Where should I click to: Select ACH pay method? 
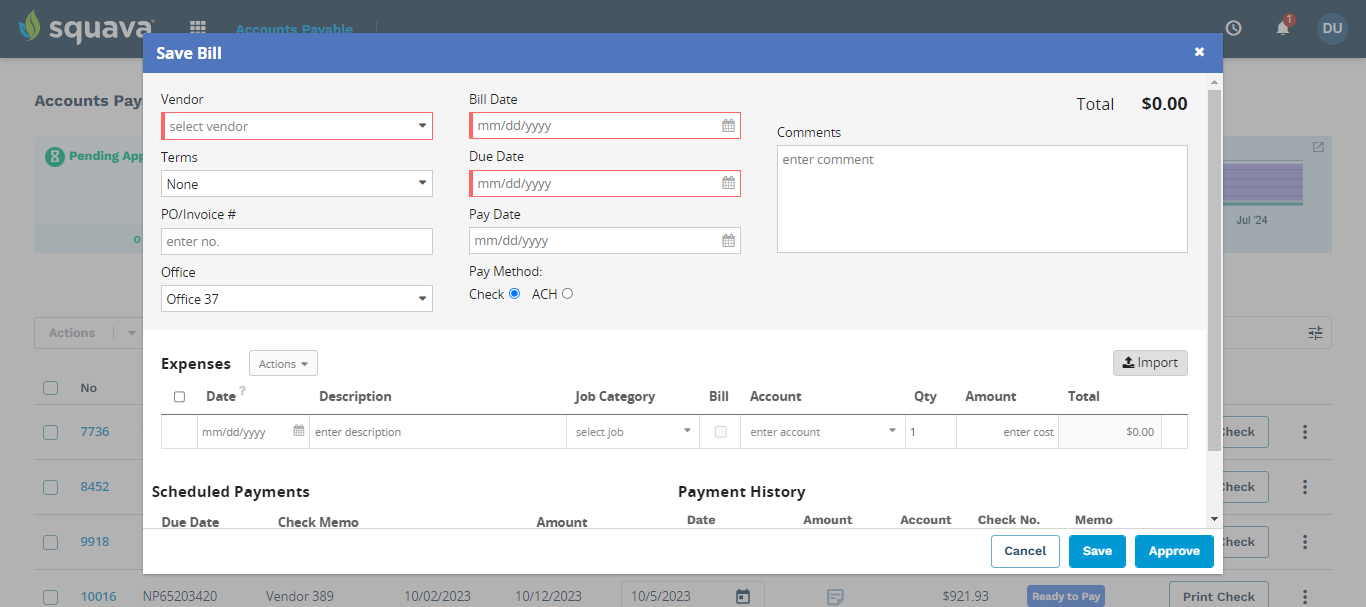pos(568,294)
